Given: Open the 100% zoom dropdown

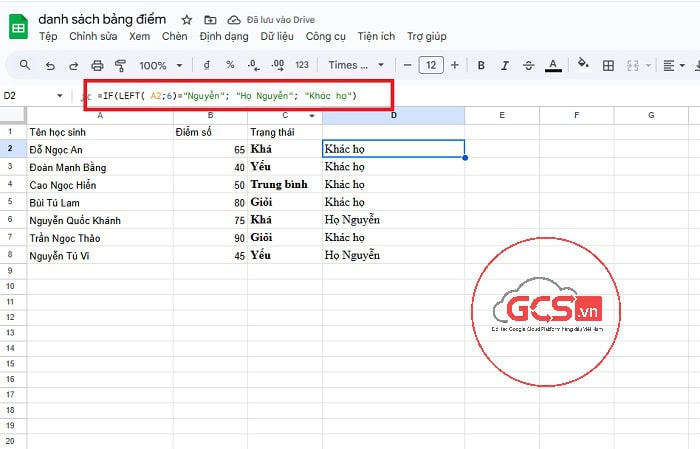Looking at the screenshot, I should [x=160, y=66].
